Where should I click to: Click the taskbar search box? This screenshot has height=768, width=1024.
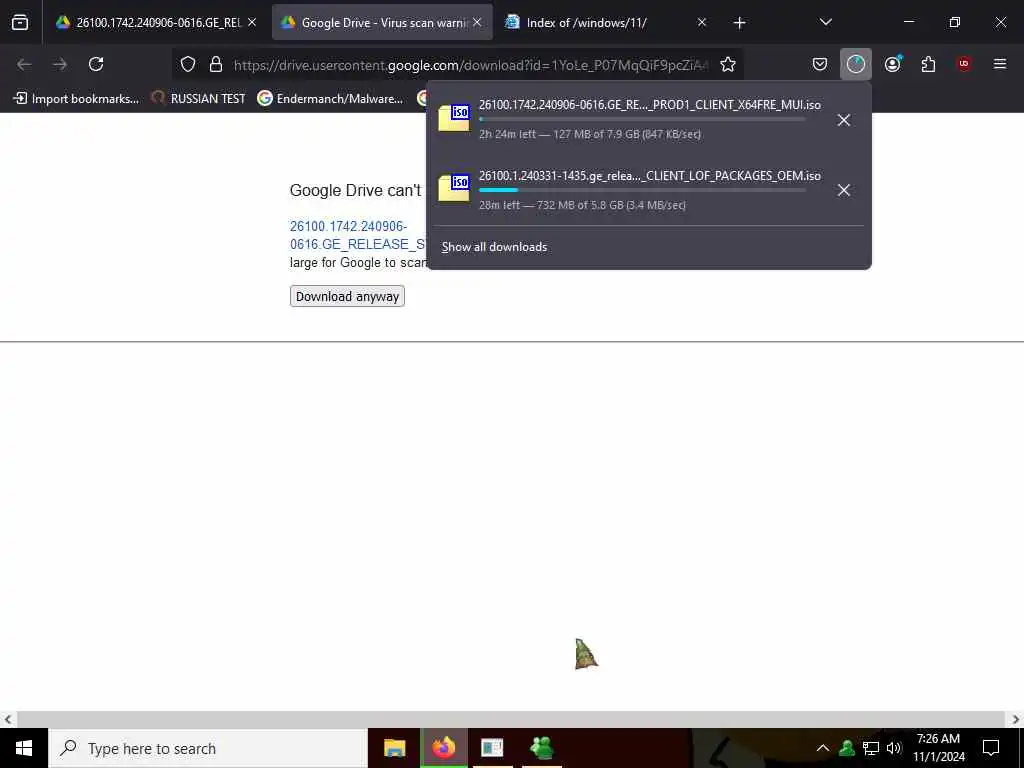click(208, 748)
